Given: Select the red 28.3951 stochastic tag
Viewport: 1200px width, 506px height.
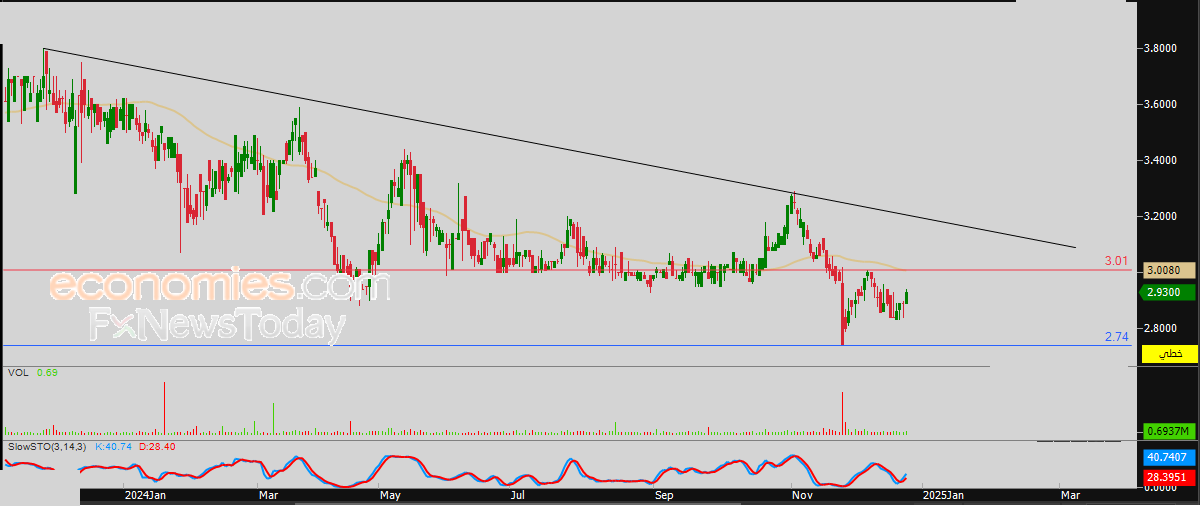Looking at the screenshot, I should pyautogui.click(x=1167, y=477).
